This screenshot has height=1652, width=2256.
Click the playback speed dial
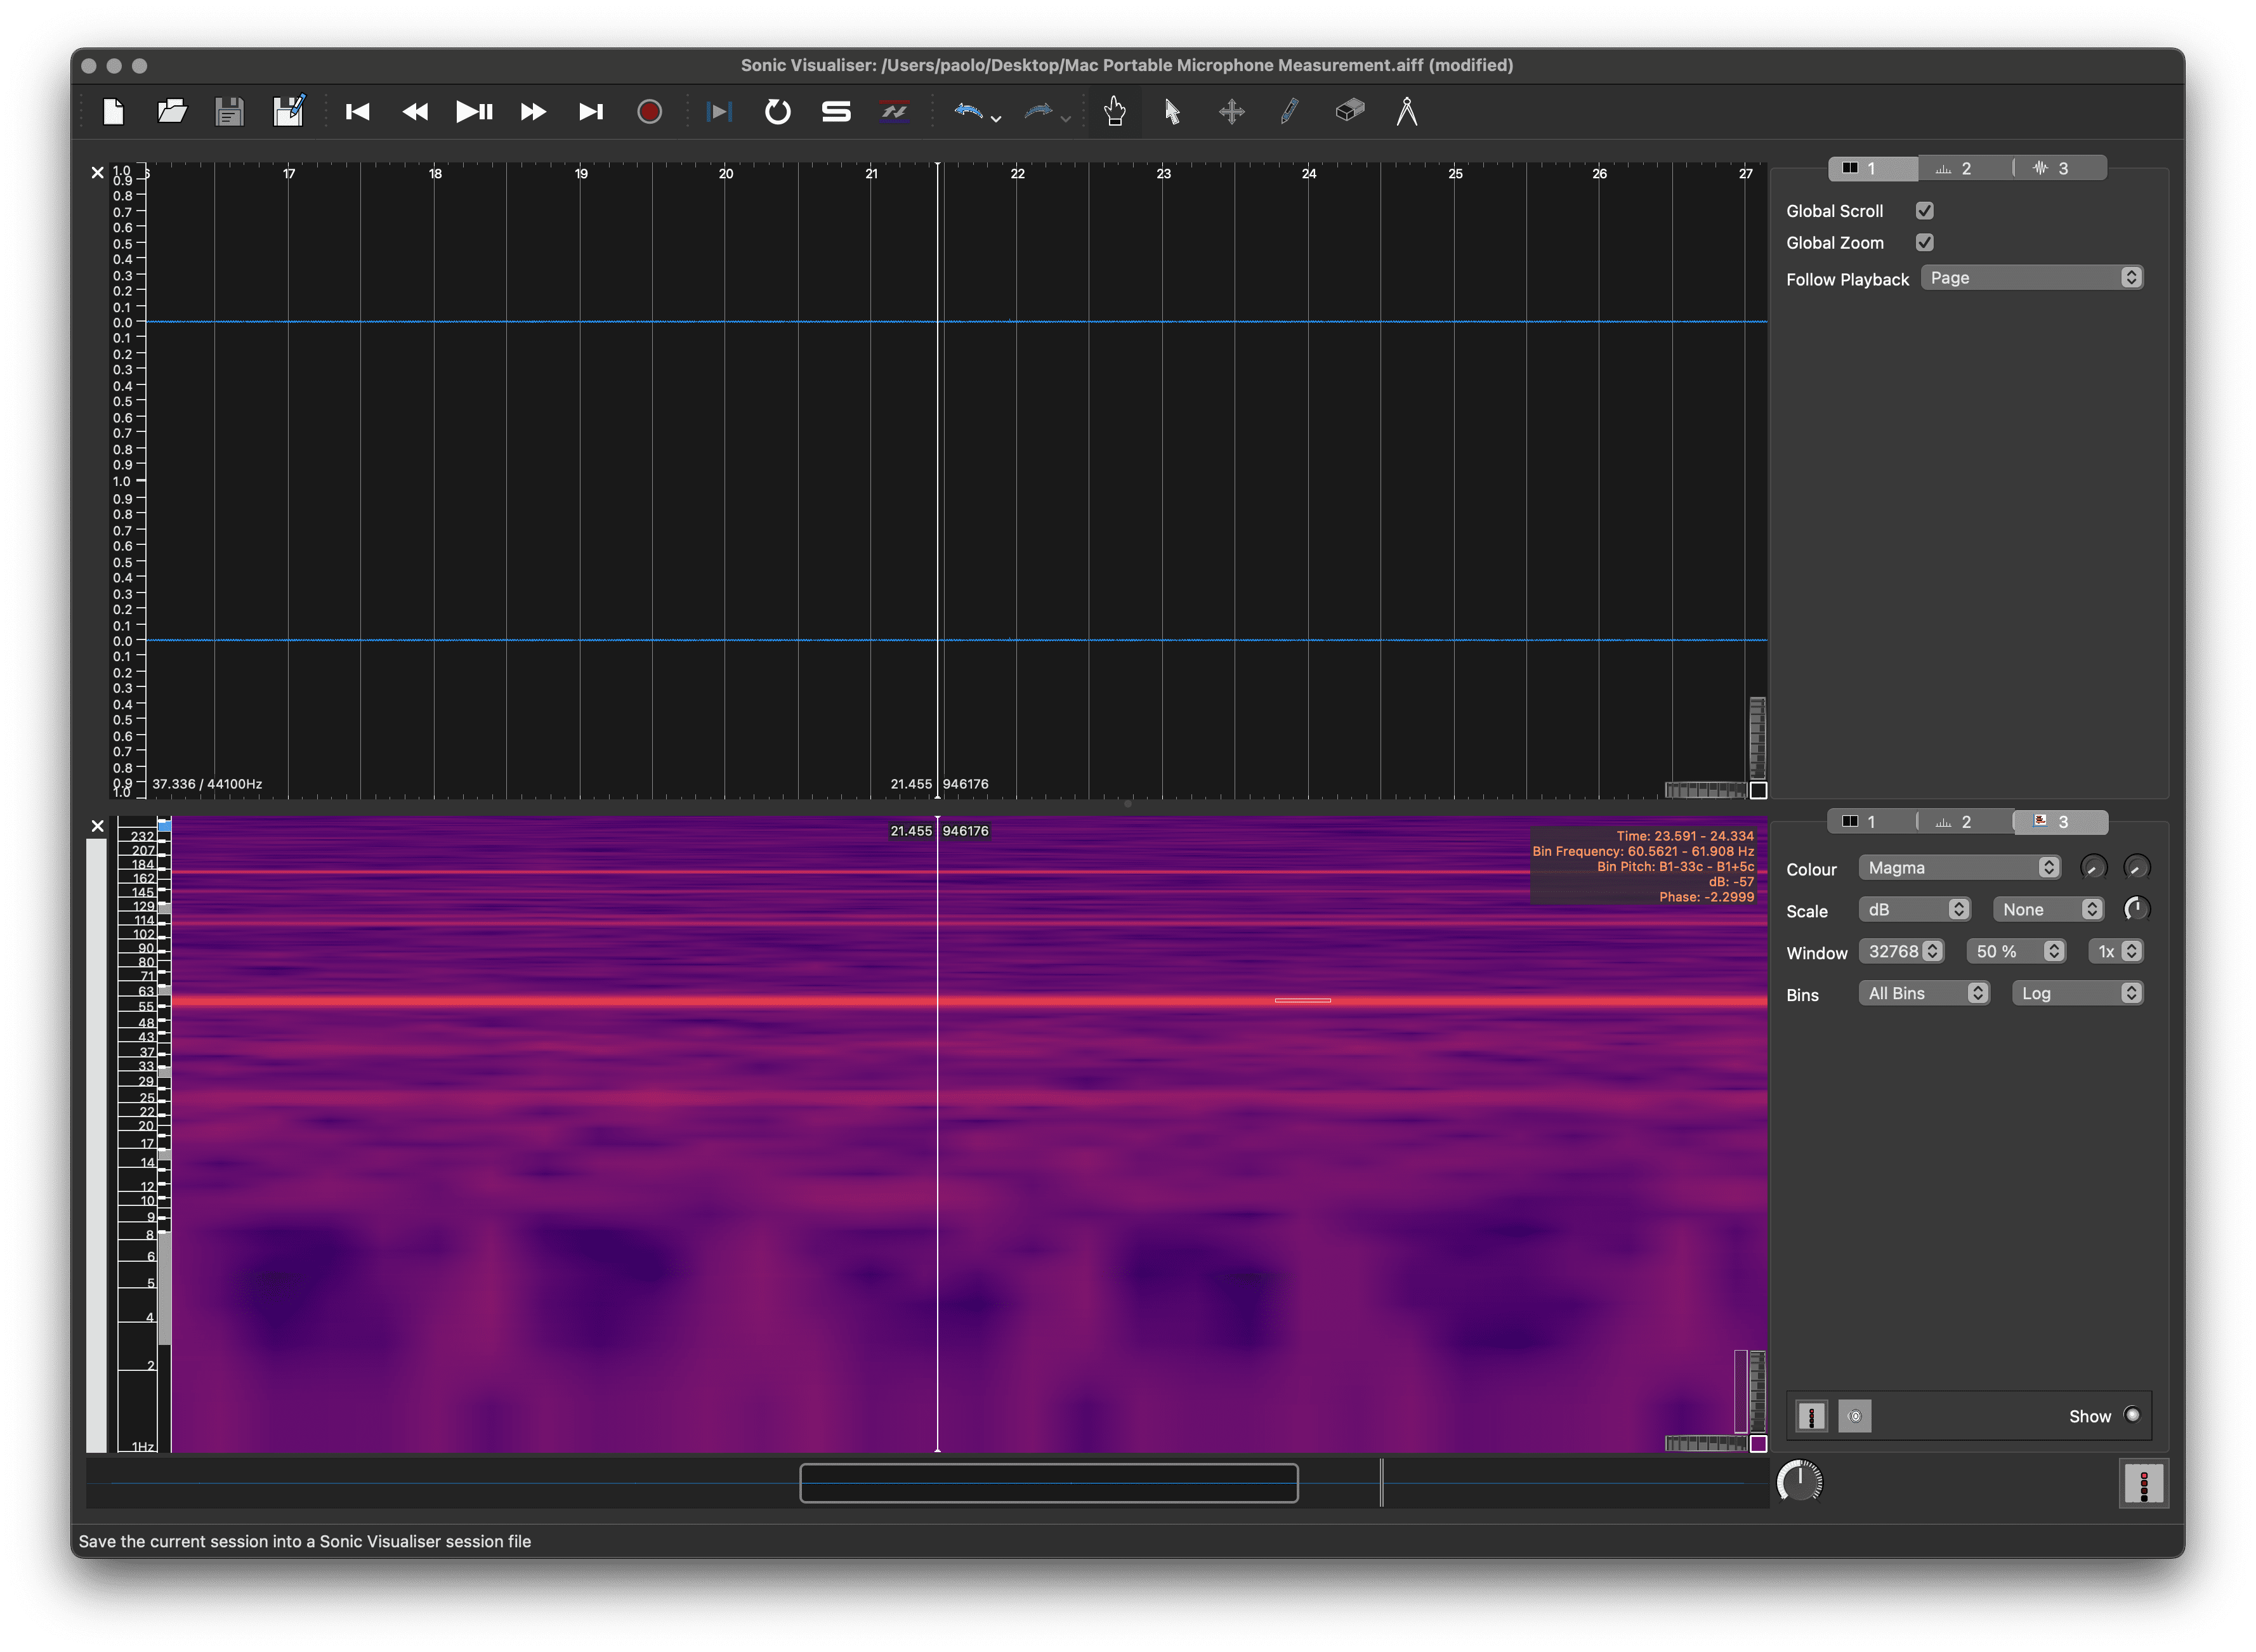(x=1799, y=1482)
